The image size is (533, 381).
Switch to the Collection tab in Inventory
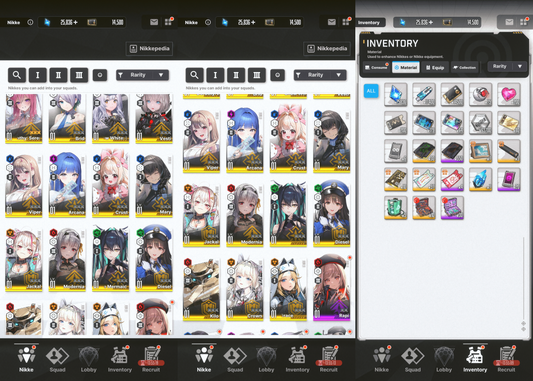[x=465, y=67]
